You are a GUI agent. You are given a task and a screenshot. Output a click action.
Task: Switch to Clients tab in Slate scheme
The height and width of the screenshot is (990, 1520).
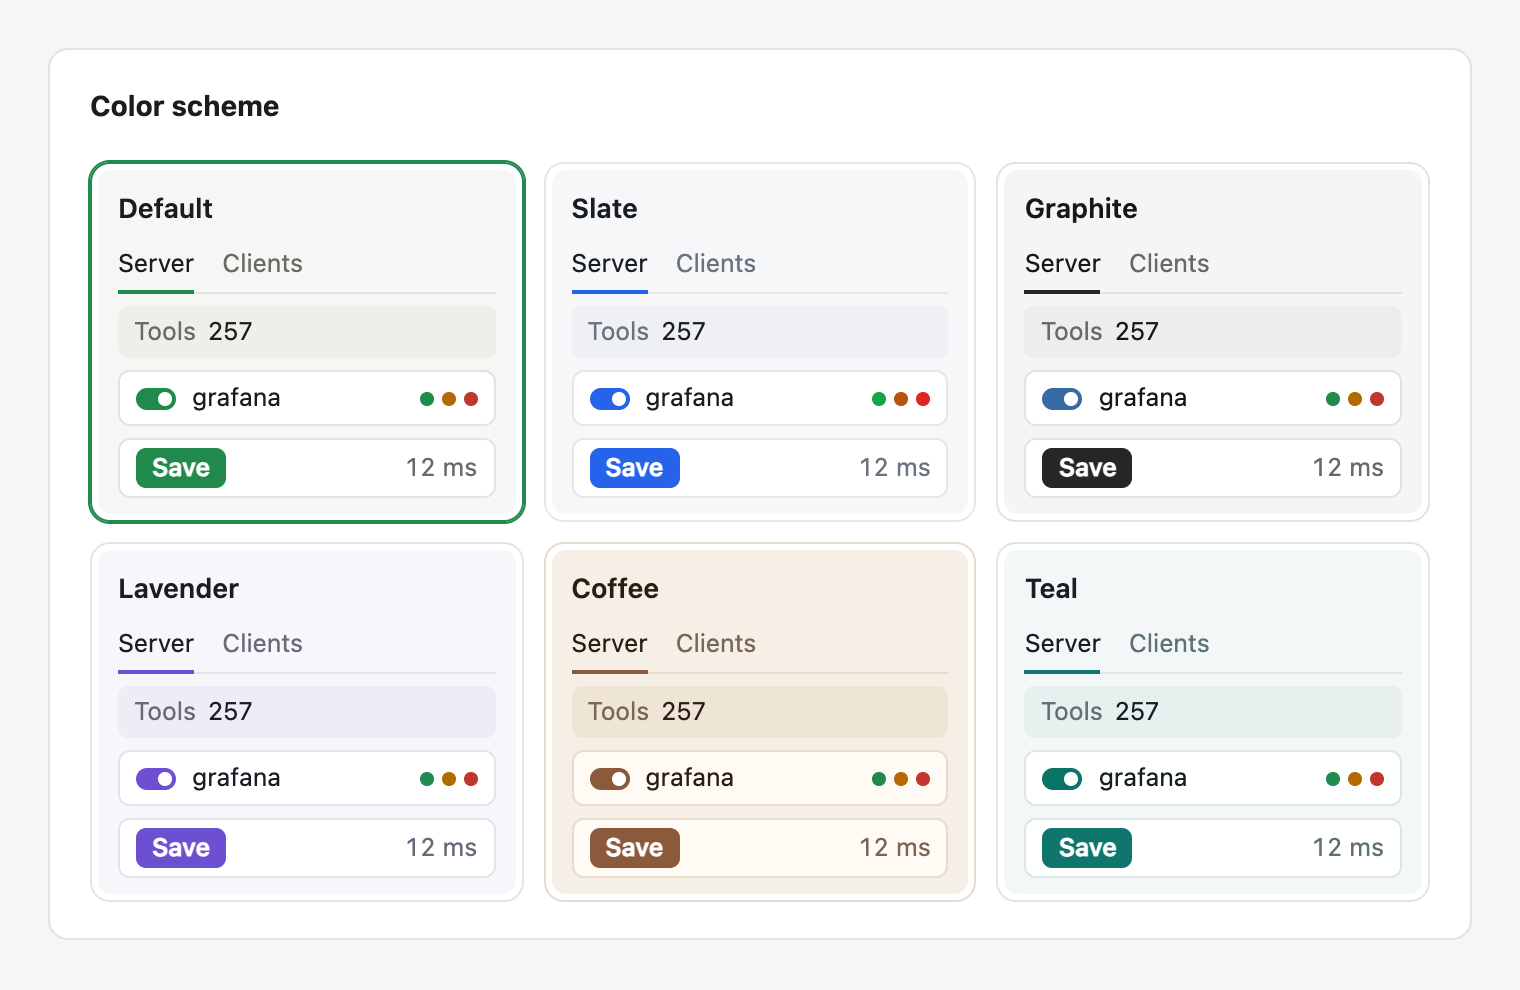point(716,264)
